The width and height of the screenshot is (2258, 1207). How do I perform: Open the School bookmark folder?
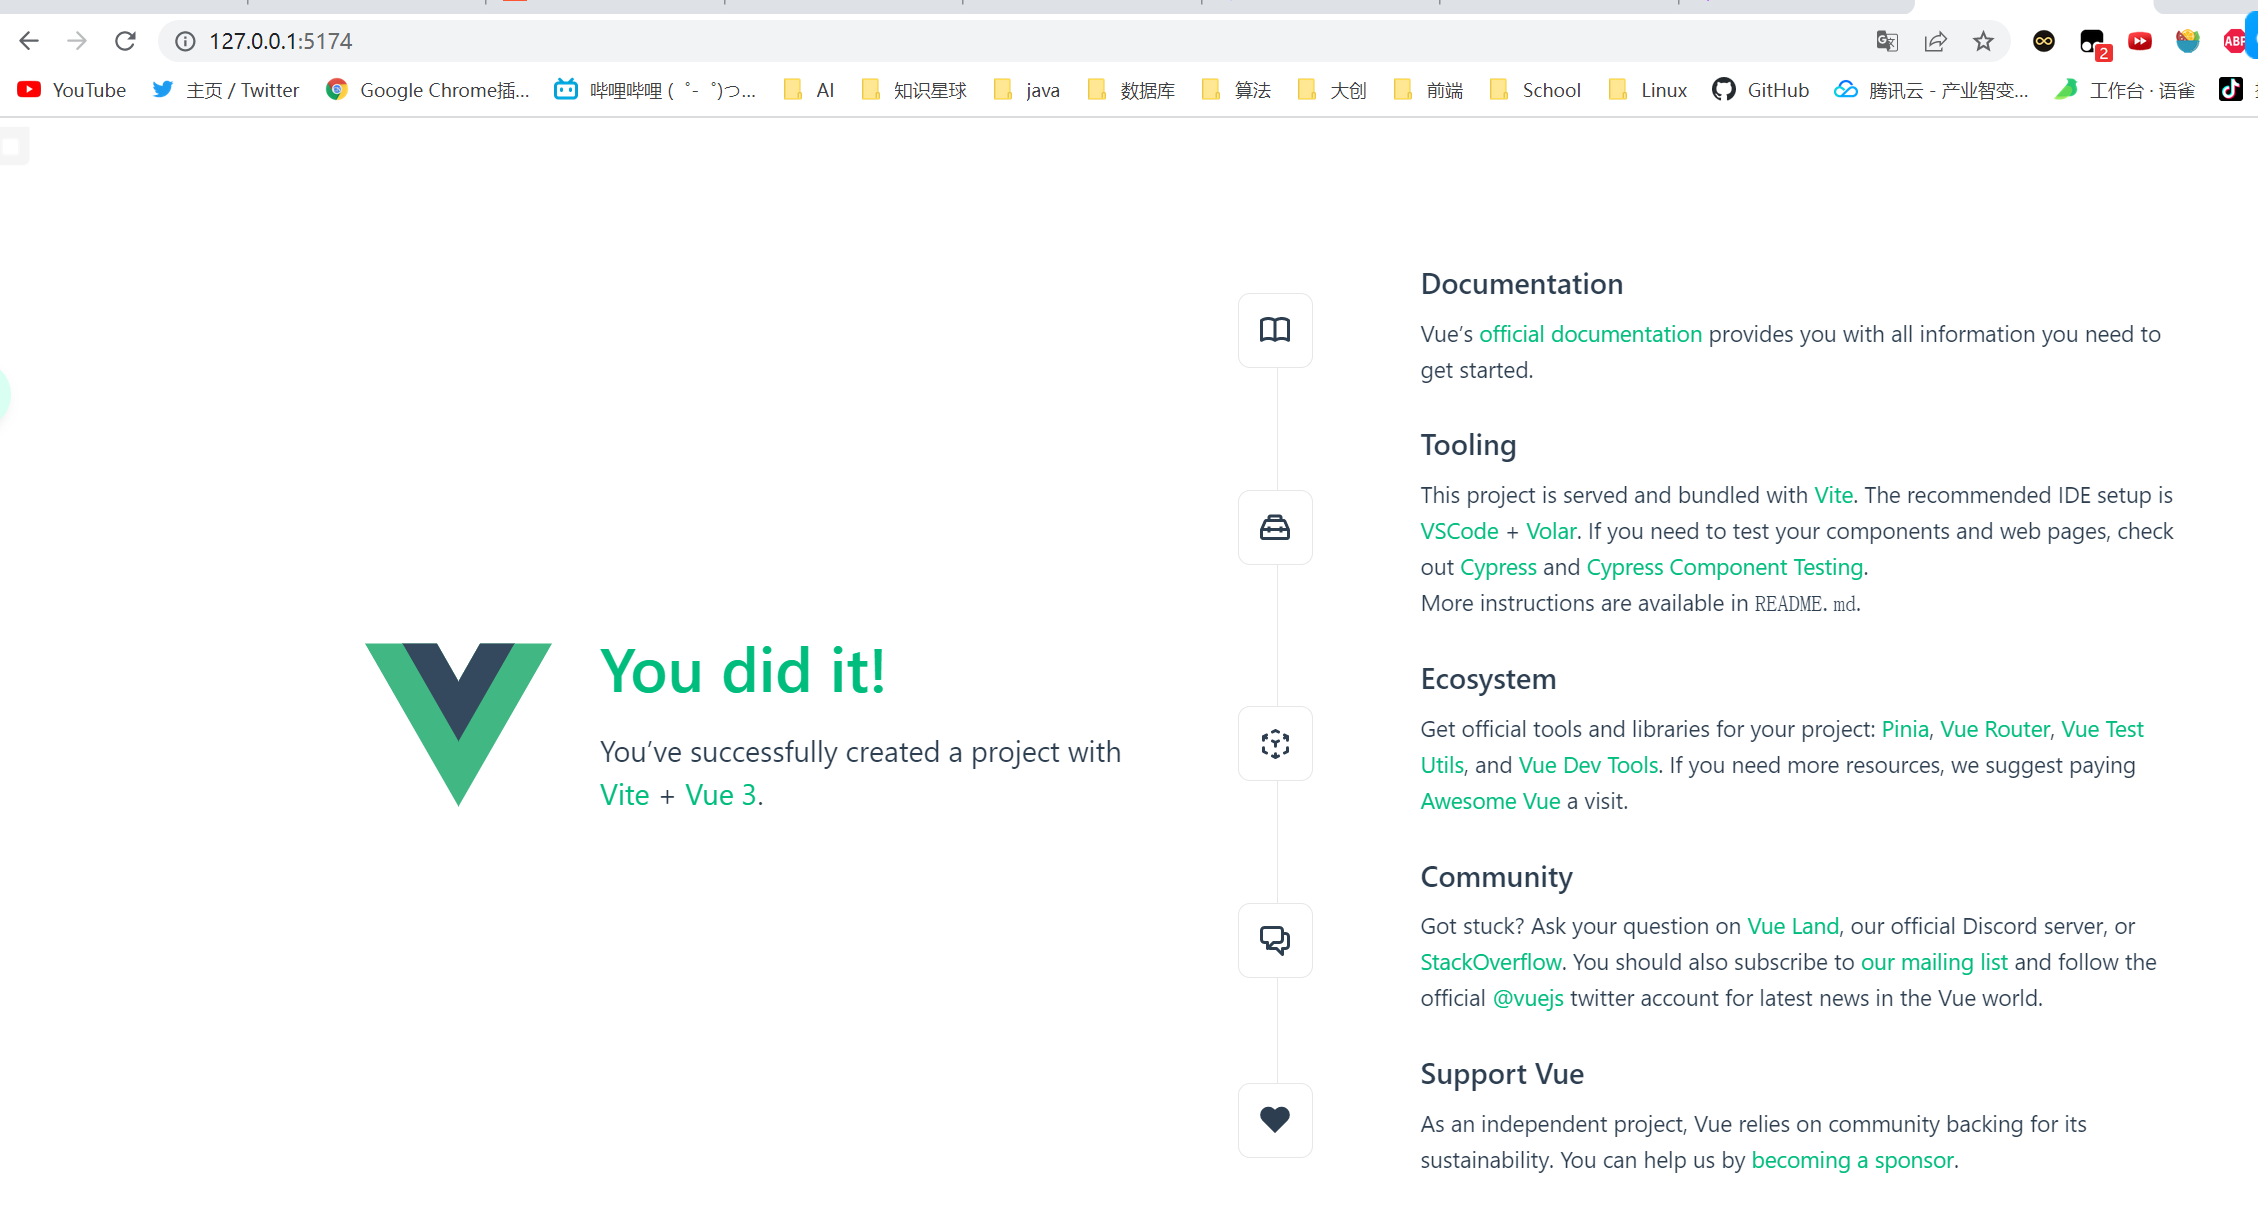pos(1535,90)
